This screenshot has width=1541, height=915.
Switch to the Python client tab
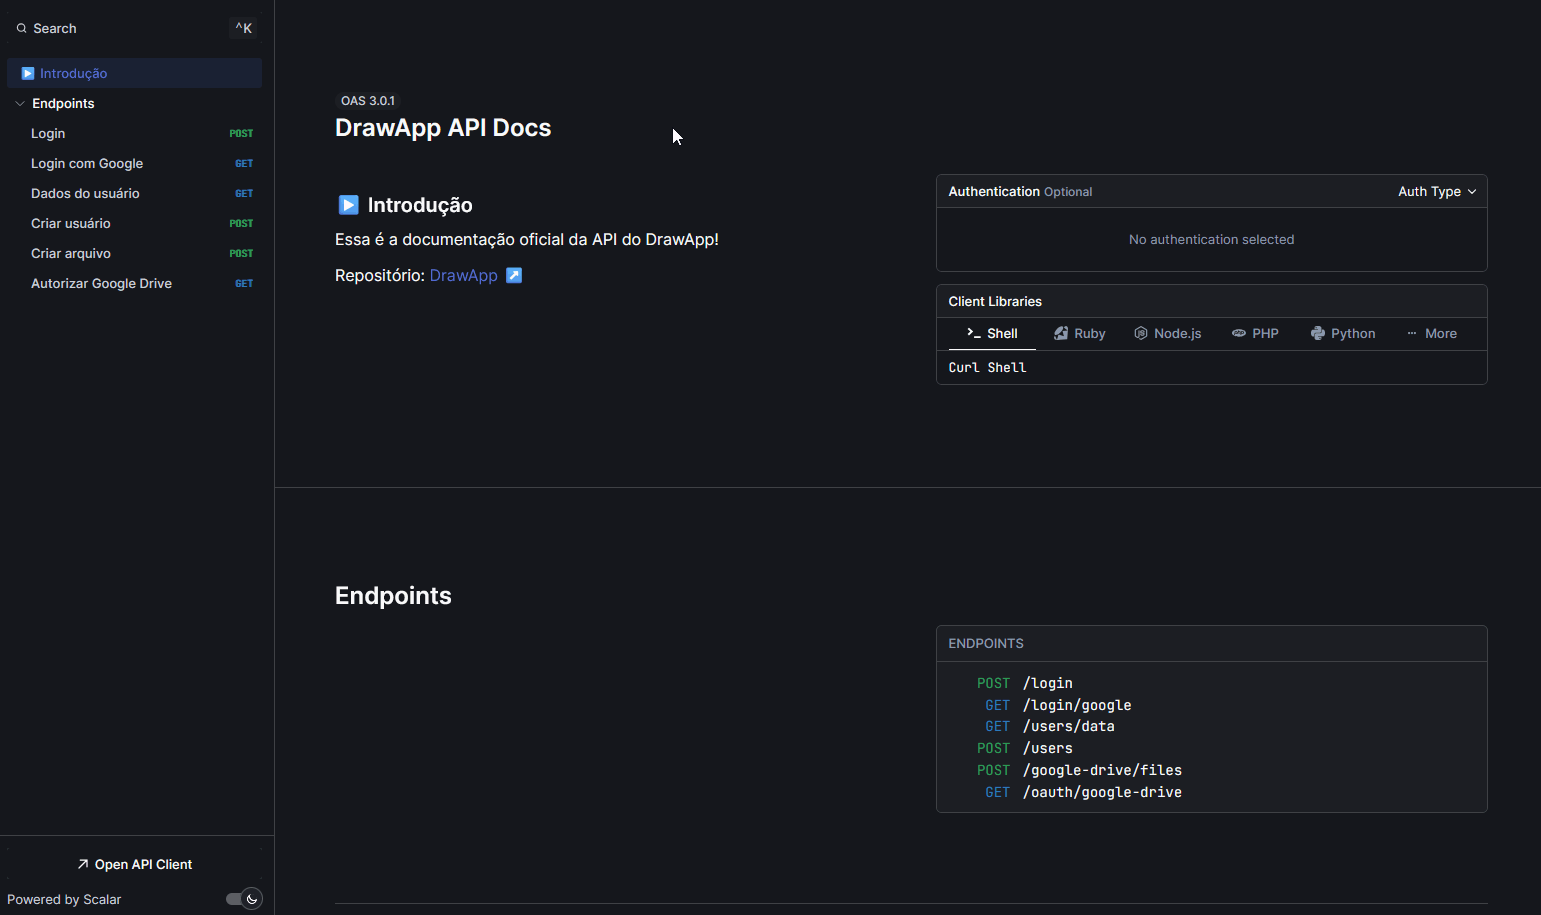point(1342,333)
